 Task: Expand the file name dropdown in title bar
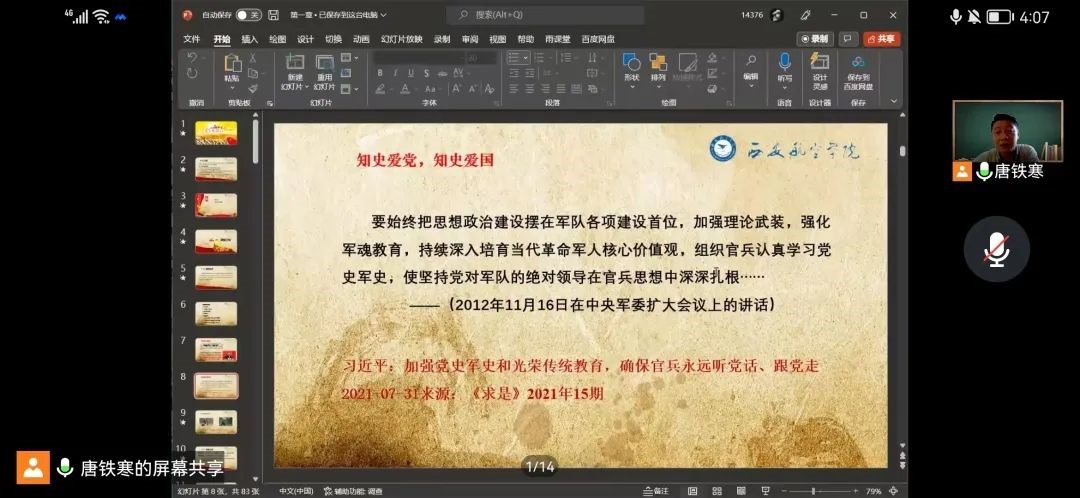pyautogui.click(x=383, y=15)
